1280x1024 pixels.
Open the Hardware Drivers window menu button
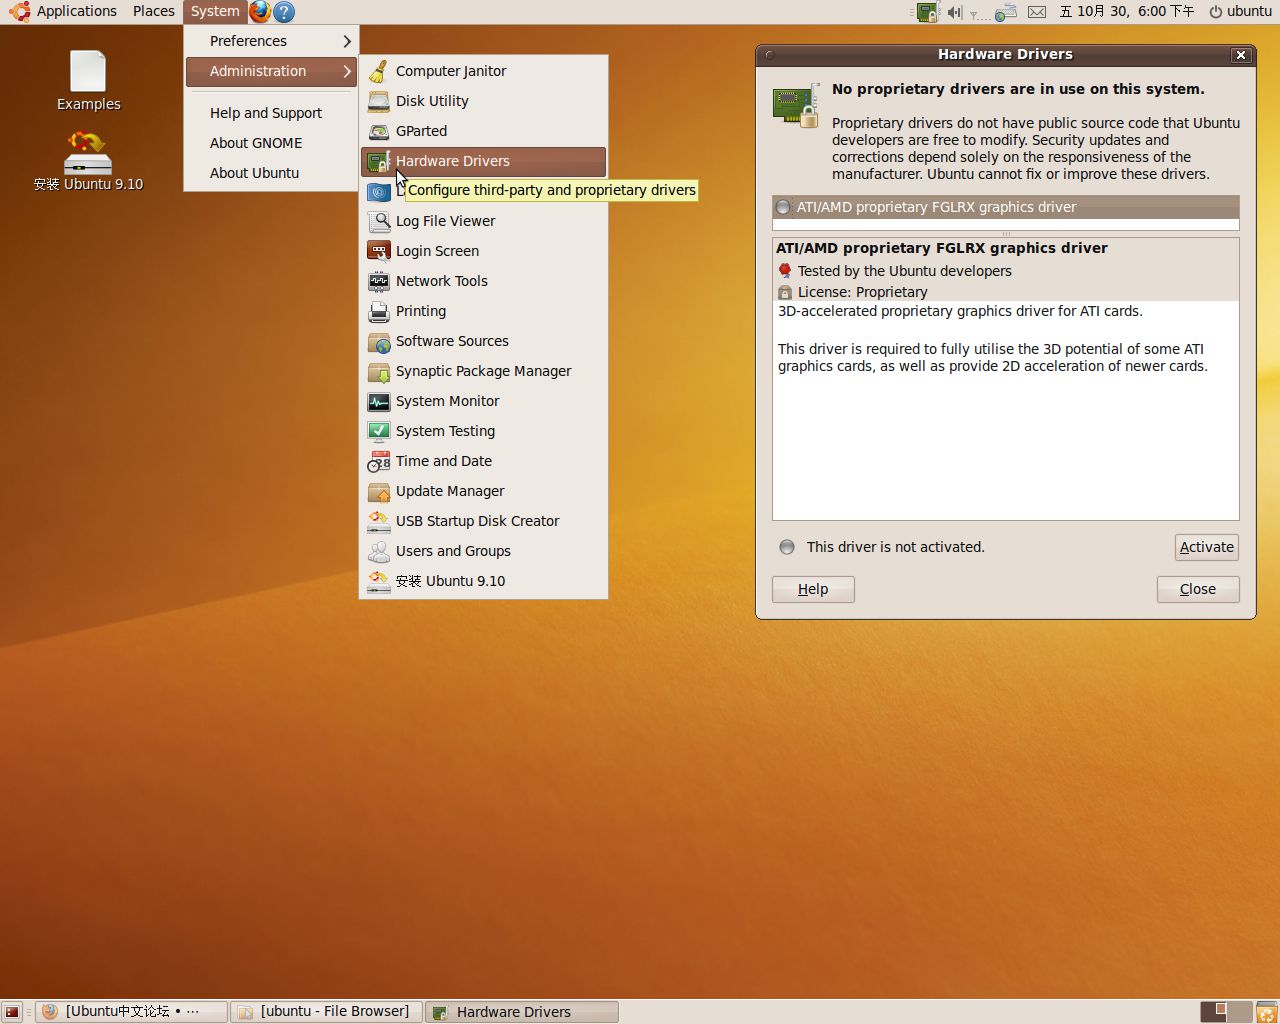point(769,55)
